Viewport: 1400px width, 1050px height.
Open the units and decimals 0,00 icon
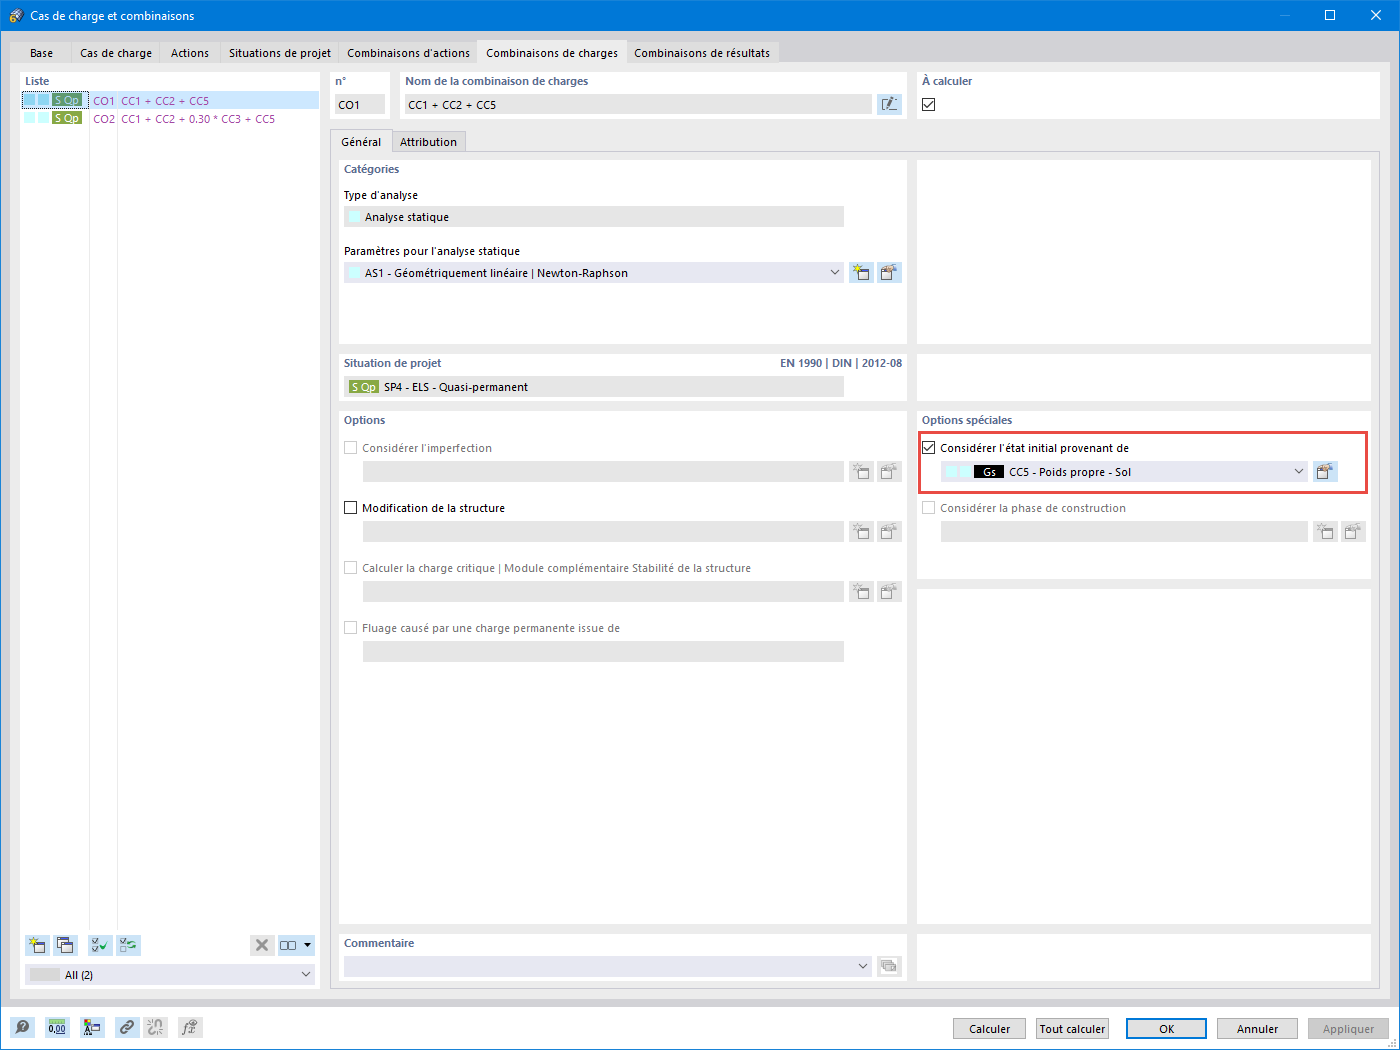coord(57,1027)
